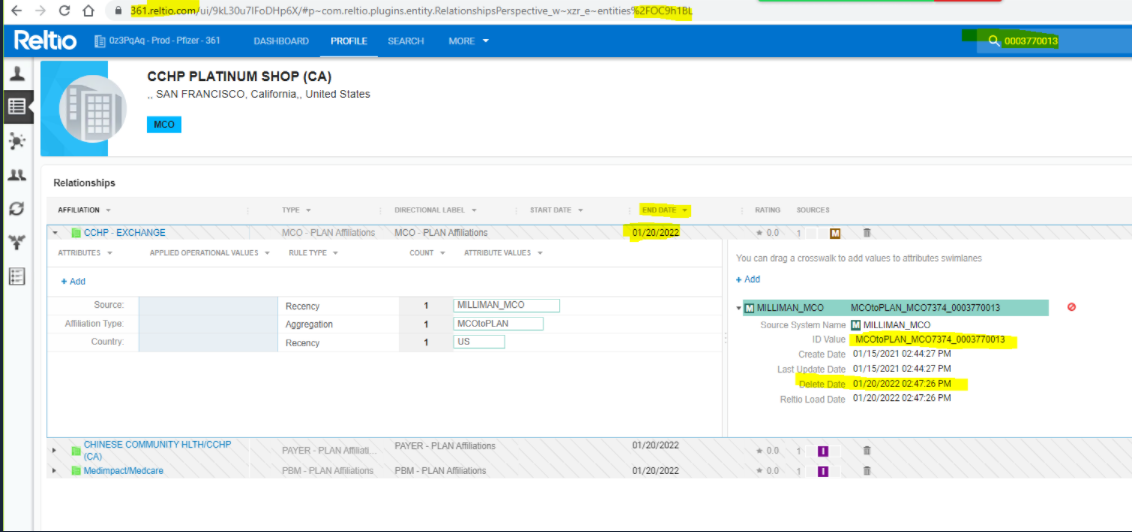
Task: Open the TYPE column dropdown
Action: 308,210
